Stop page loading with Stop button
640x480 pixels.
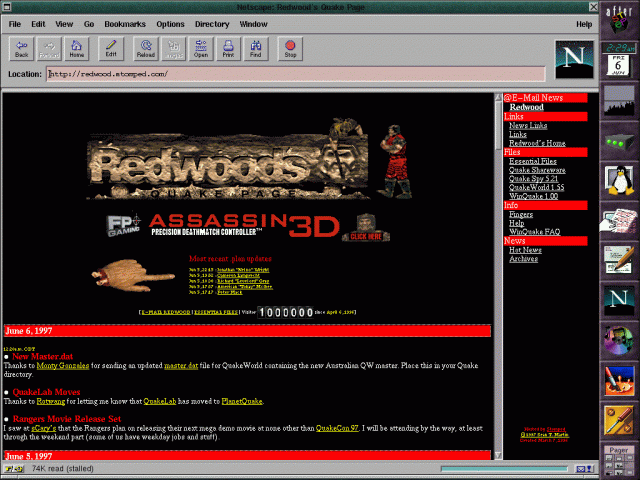click(x=290, y=47)
